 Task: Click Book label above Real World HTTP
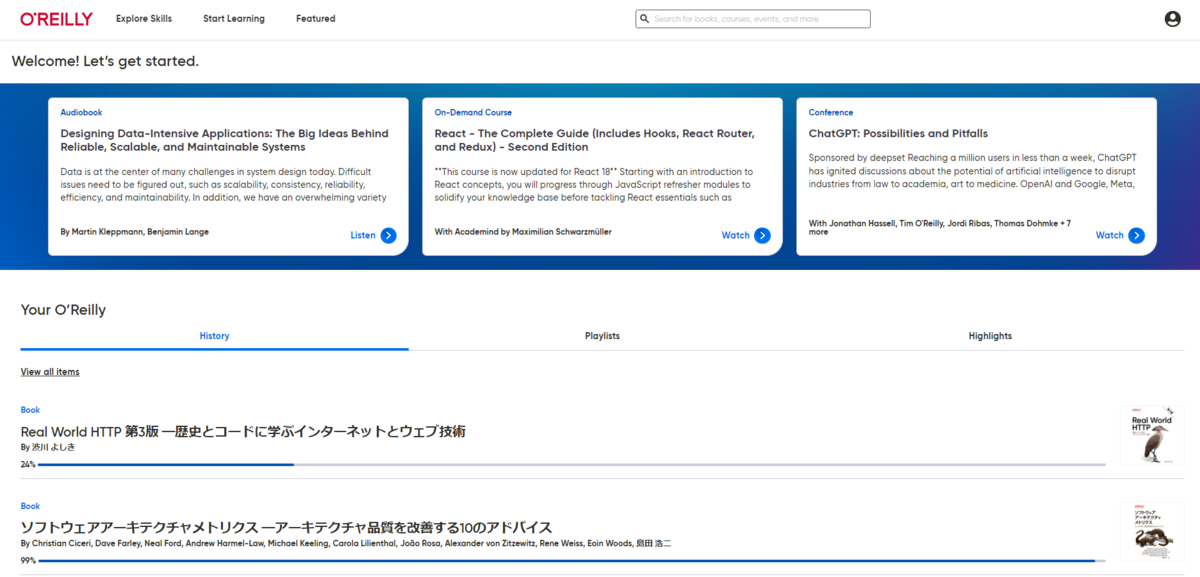(x=30, y=410)
